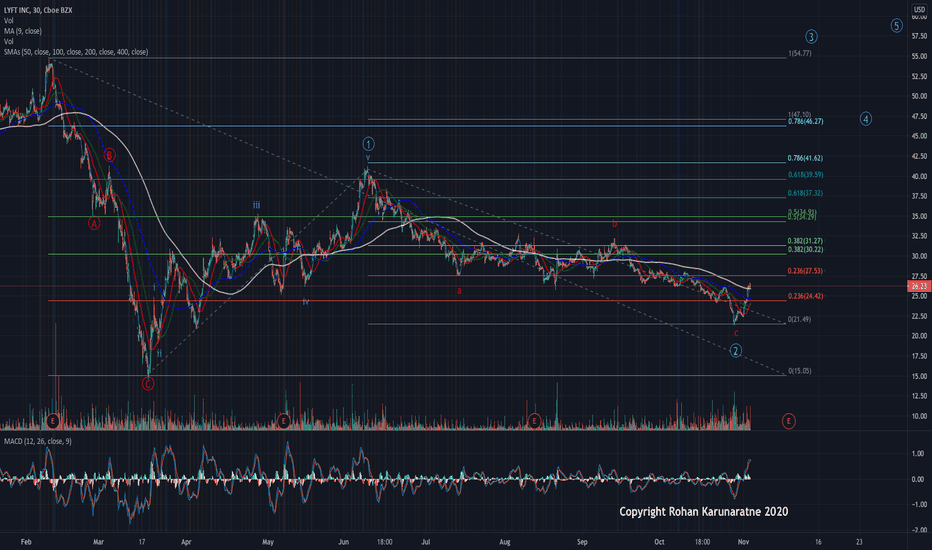Click the lowercase red c wave label
This screenshot has height=550, width=932.
(x=736, y=333)
